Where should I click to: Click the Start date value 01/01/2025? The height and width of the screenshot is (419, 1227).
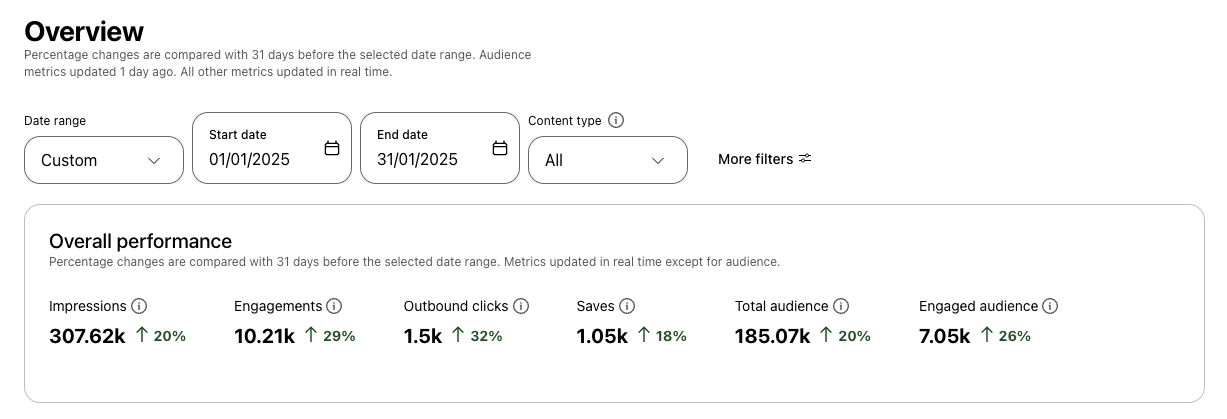pos(249,159)
